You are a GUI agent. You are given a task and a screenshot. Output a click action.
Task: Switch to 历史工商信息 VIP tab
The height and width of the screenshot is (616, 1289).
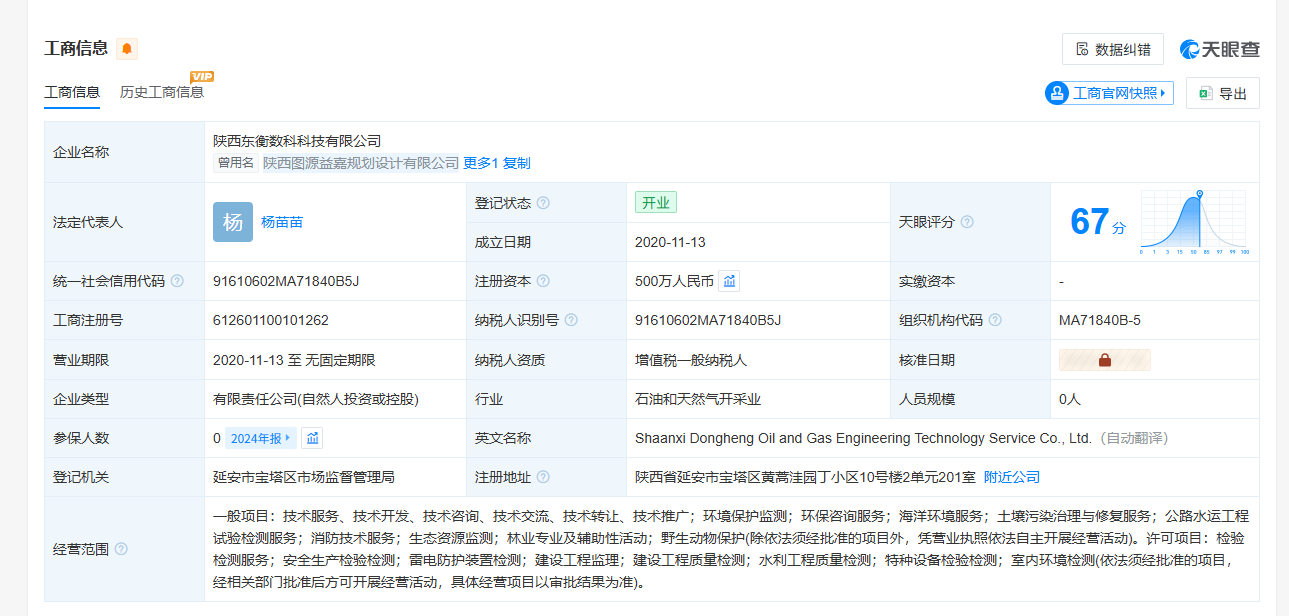click(162, 92)
